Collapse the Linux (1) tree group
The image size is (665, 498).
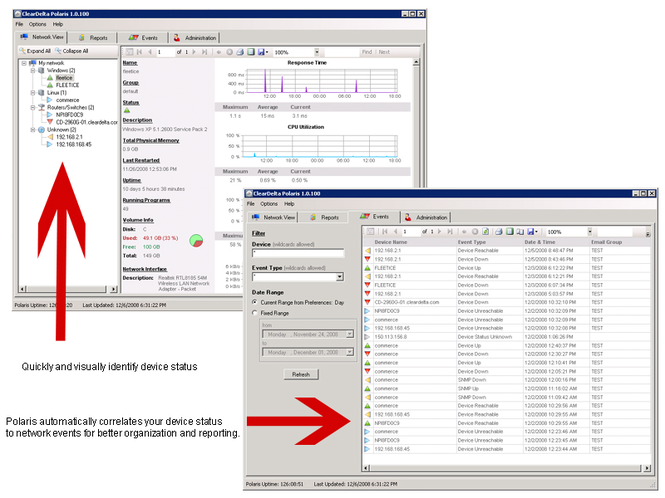(x=33, y=92)
